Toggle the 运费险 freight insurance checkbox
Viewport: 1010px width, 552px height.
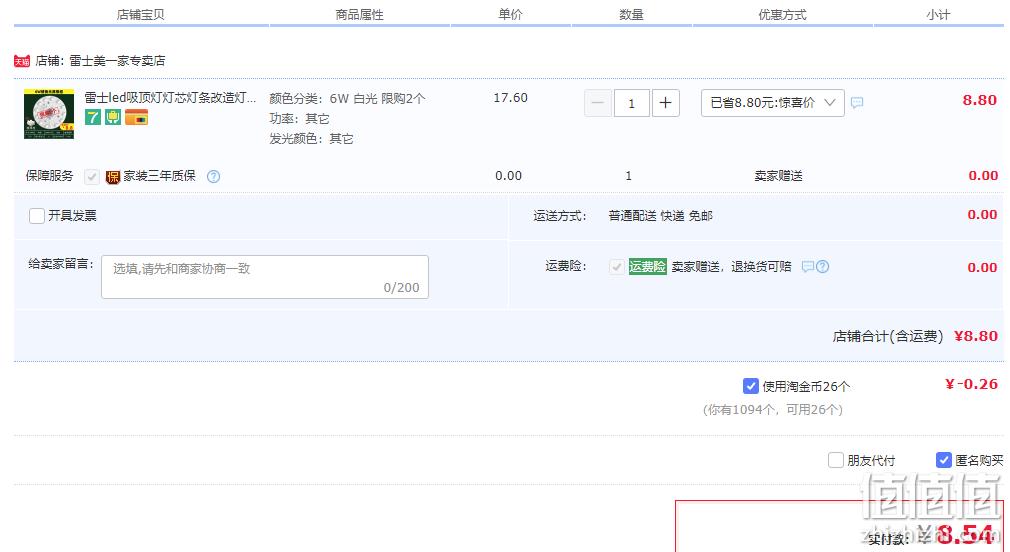[x=616, y=267]
